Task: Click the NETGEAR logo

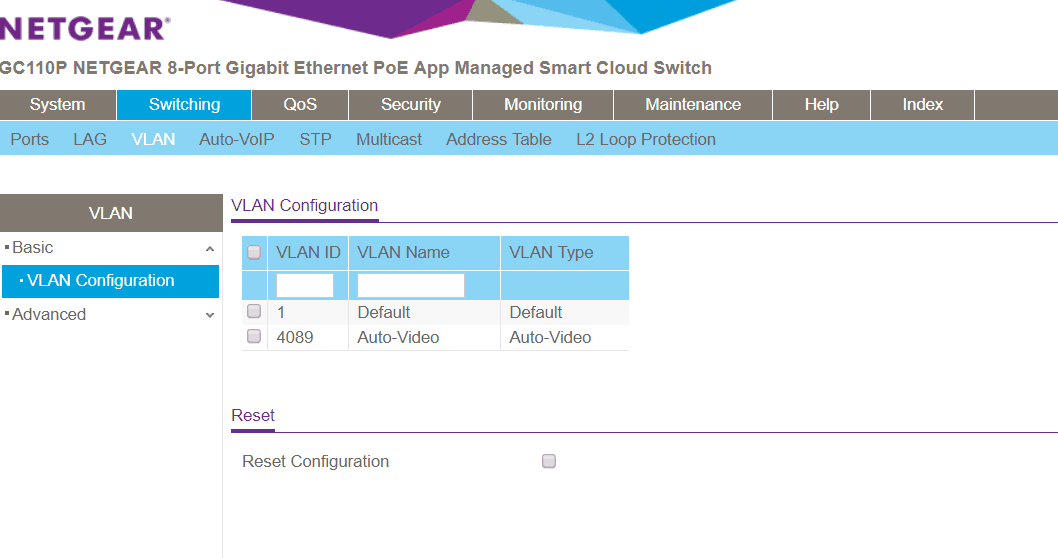Action: [83, 28]
